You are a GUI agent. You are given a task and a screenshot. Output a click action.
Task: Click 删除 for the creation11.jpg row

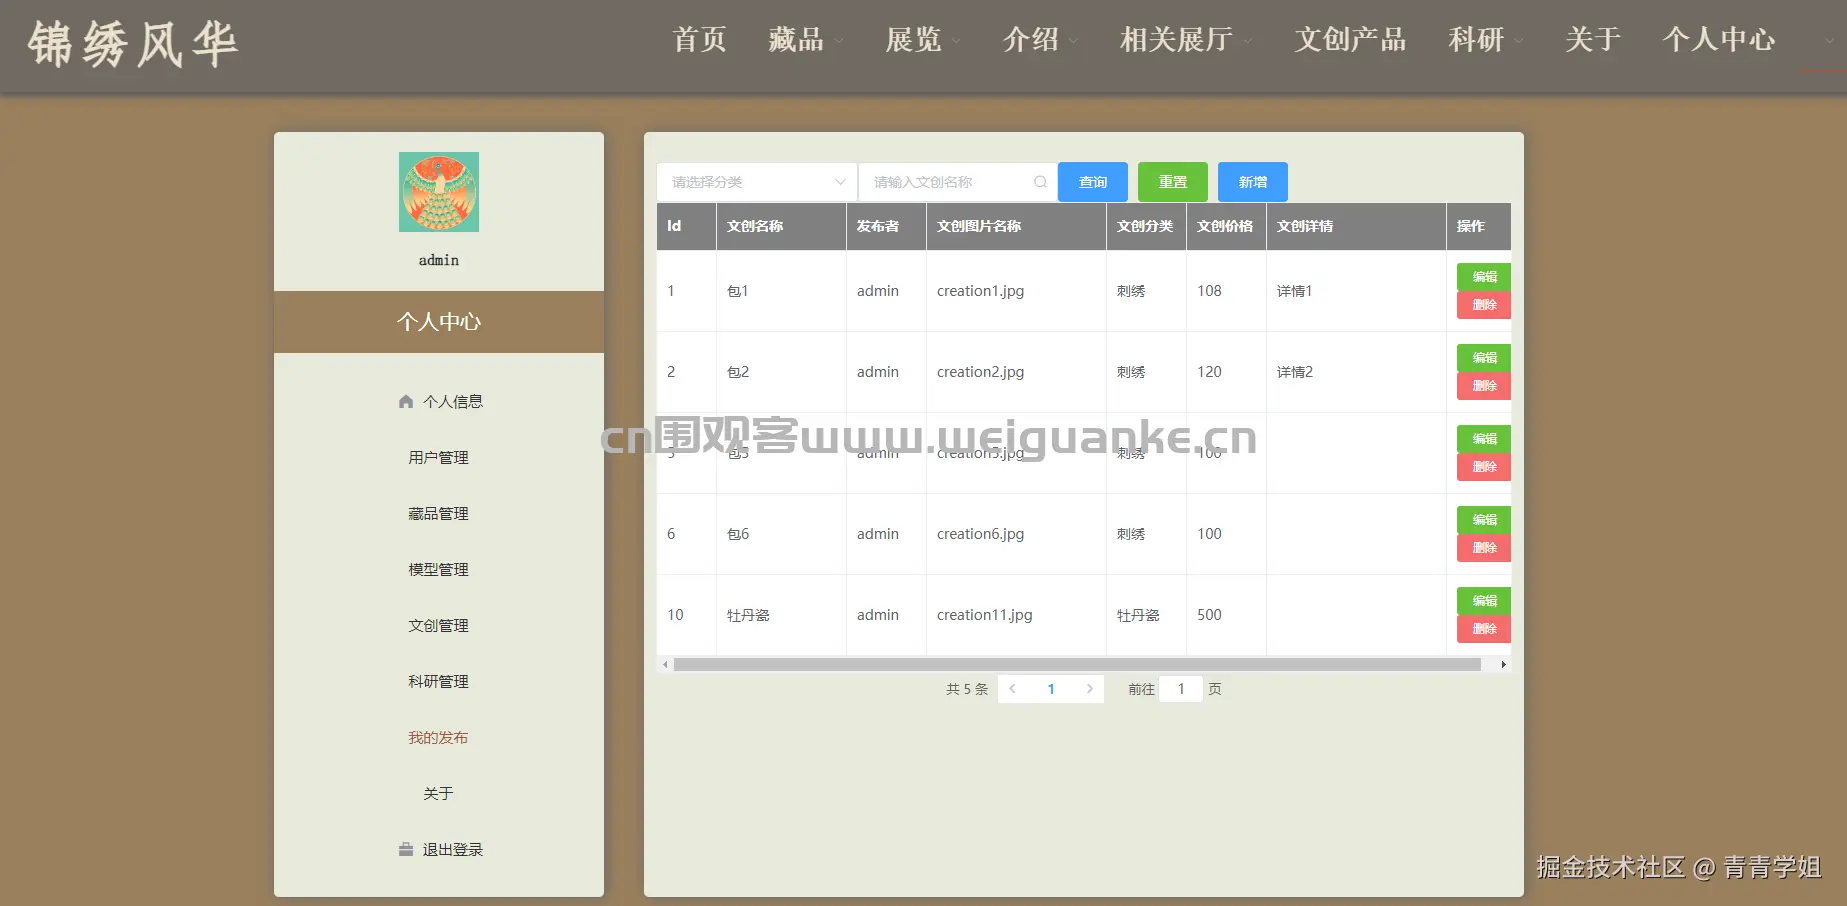tap(1484, 629)
